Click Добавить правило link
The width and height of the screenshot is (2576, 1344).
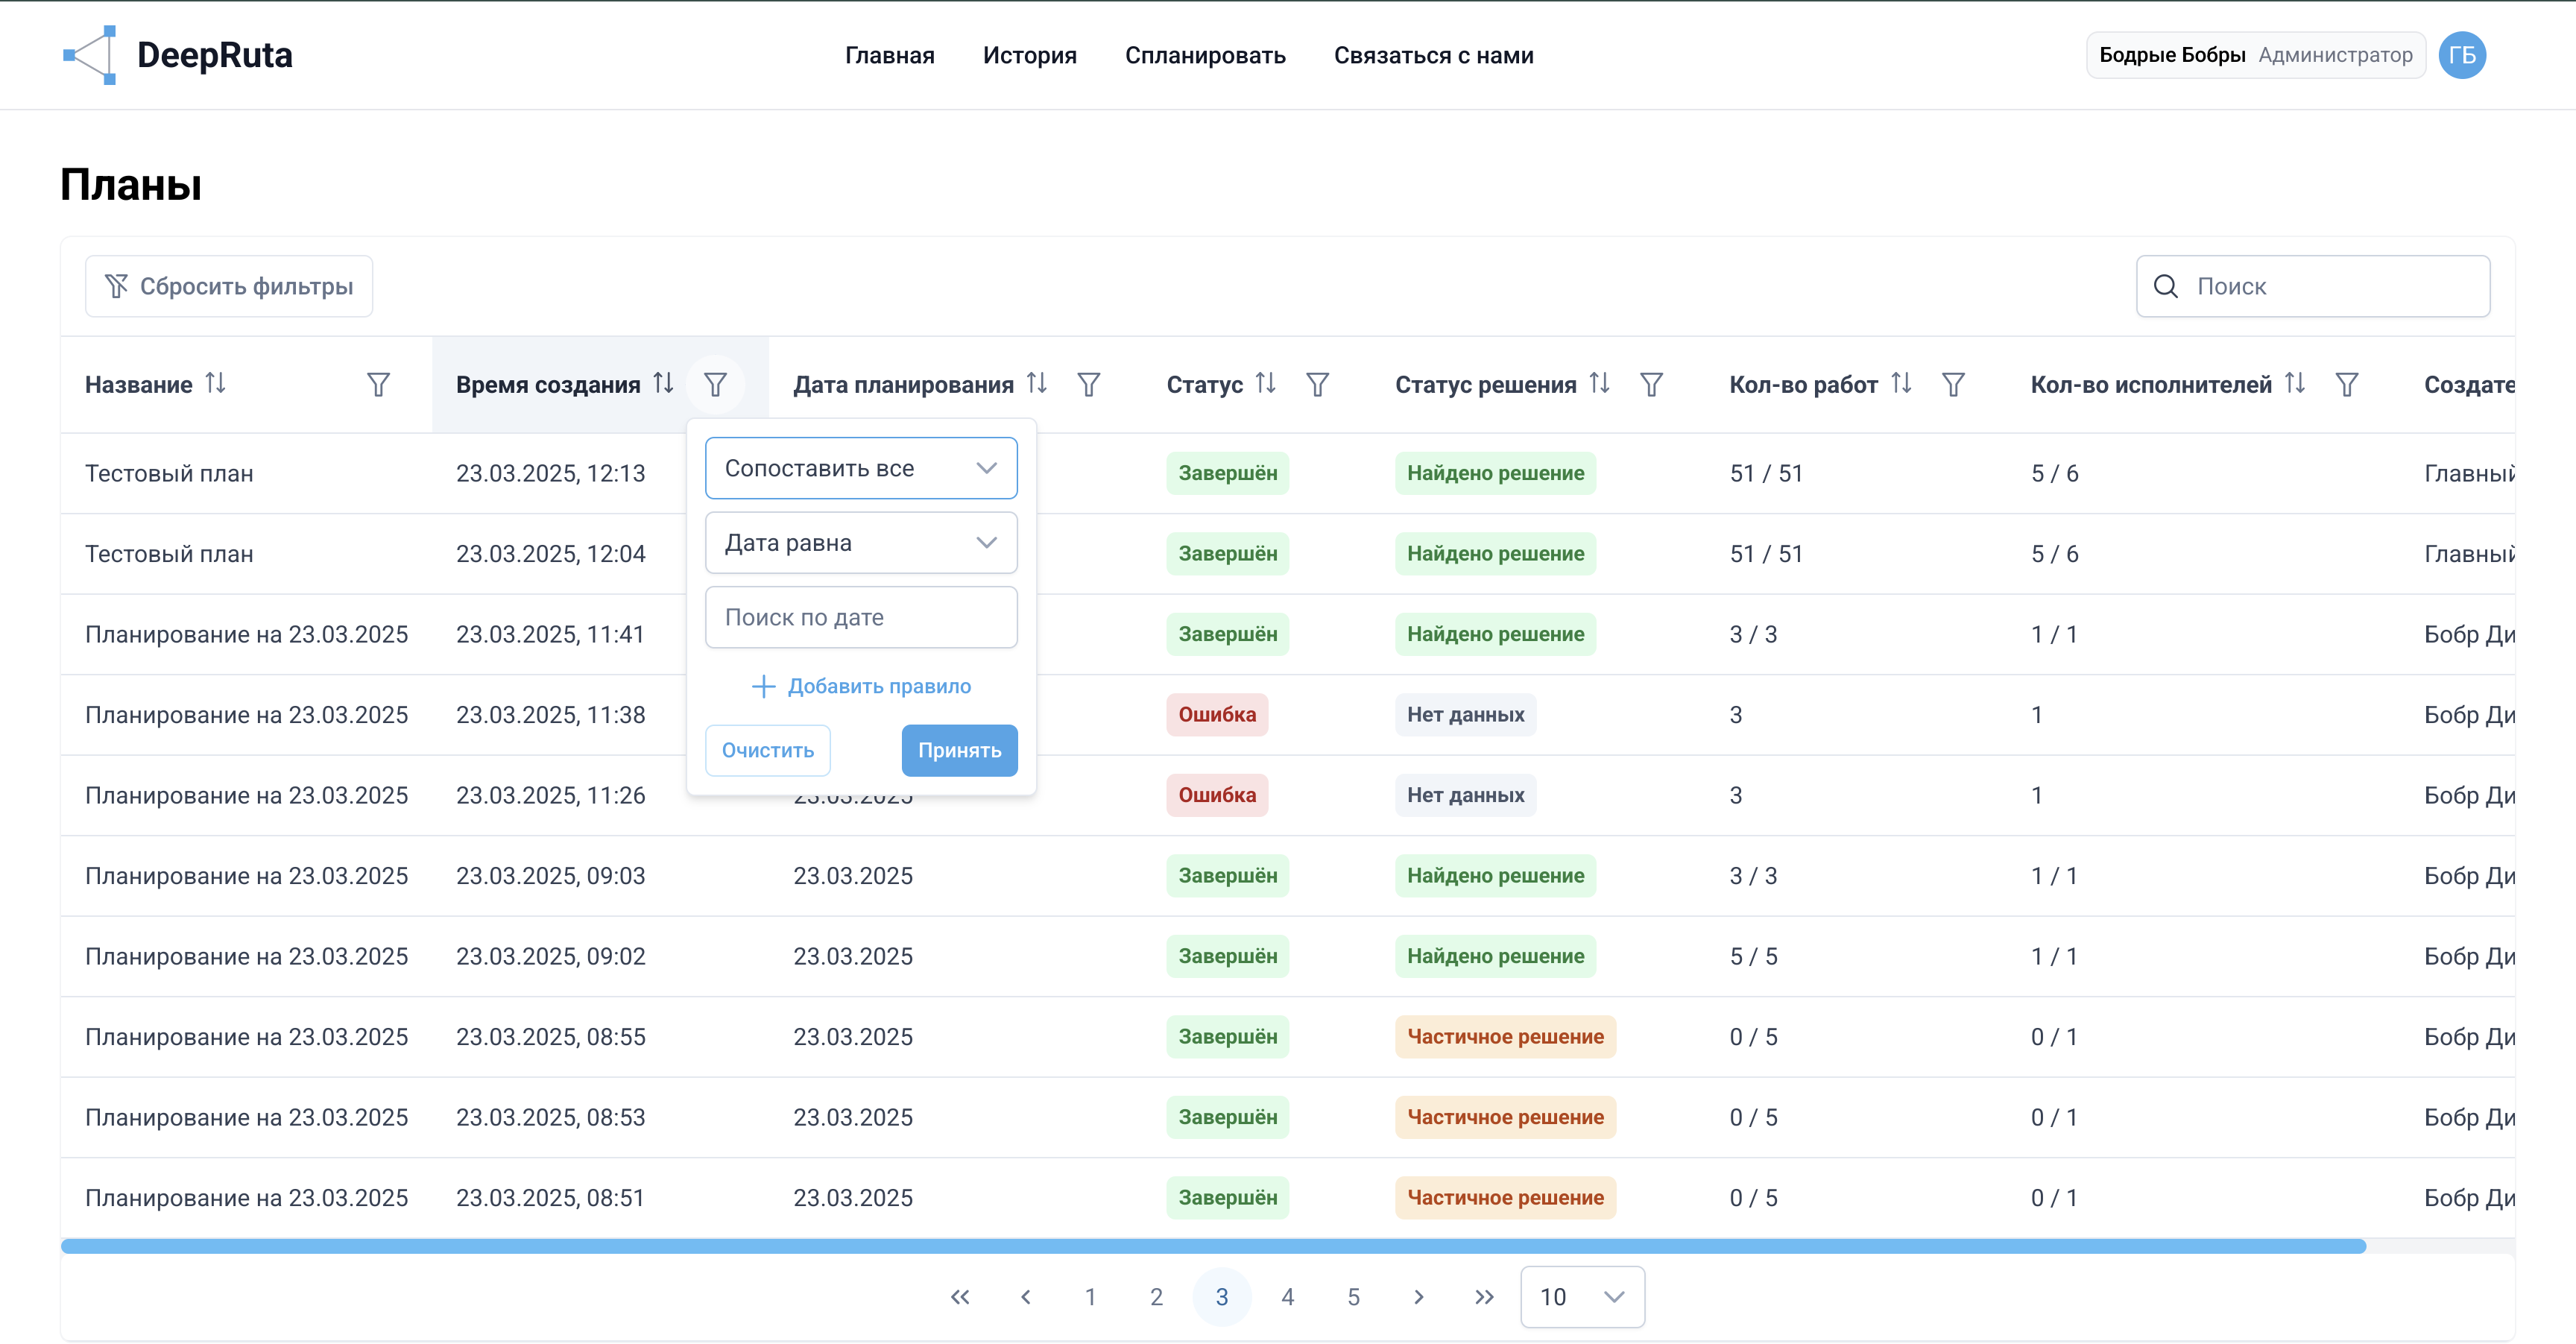coord(861,686)
